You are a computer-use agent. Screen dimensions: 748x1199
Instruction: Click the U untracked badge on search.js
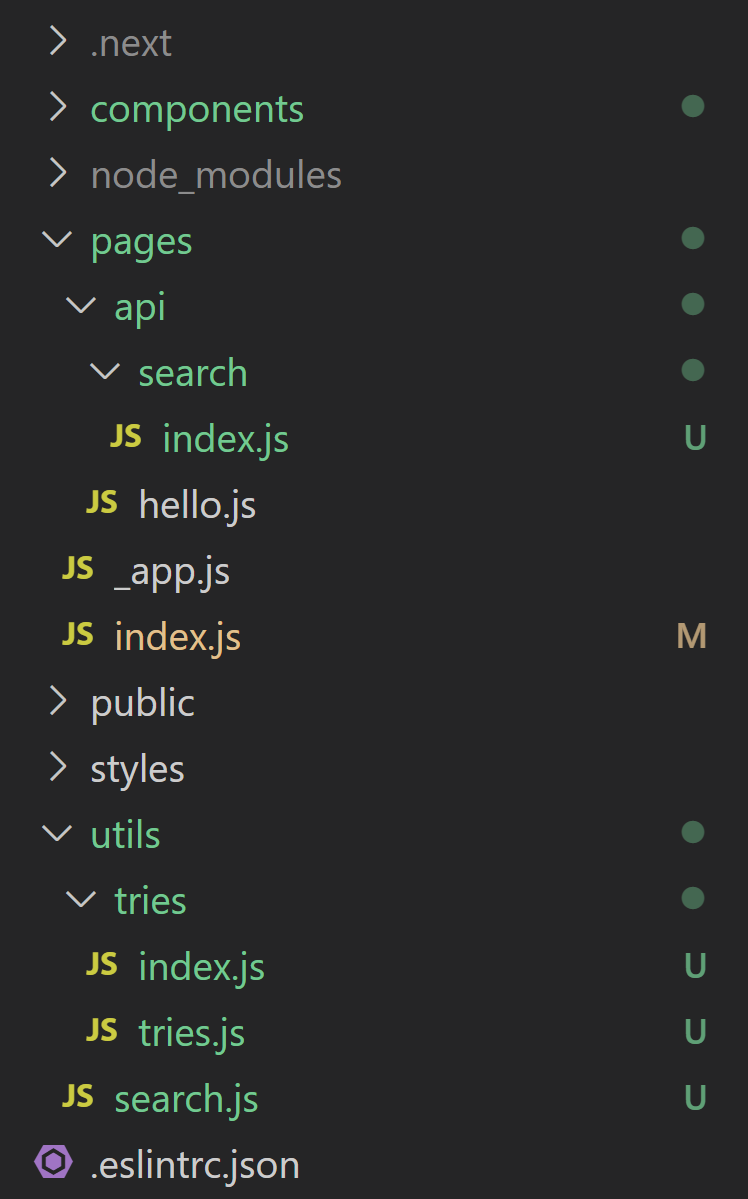click(694, 1098)
